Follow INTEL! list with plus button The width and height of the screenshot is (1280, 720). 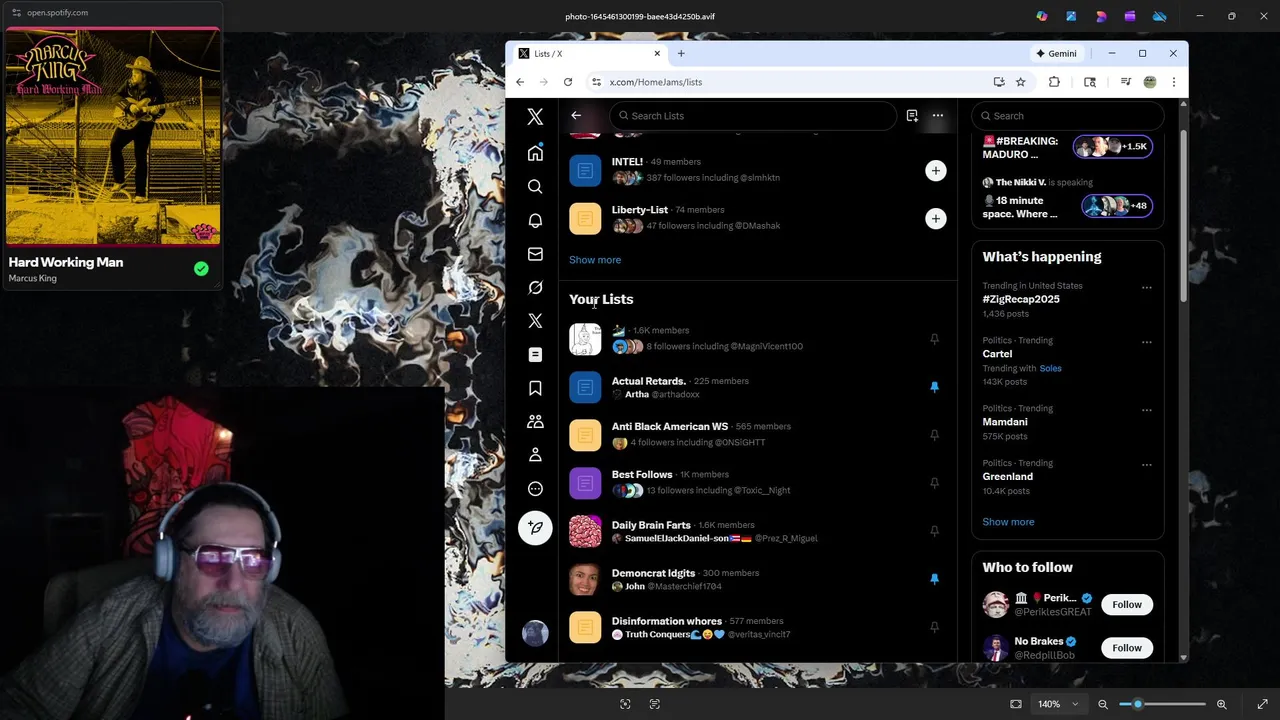[x=935, y=171]
